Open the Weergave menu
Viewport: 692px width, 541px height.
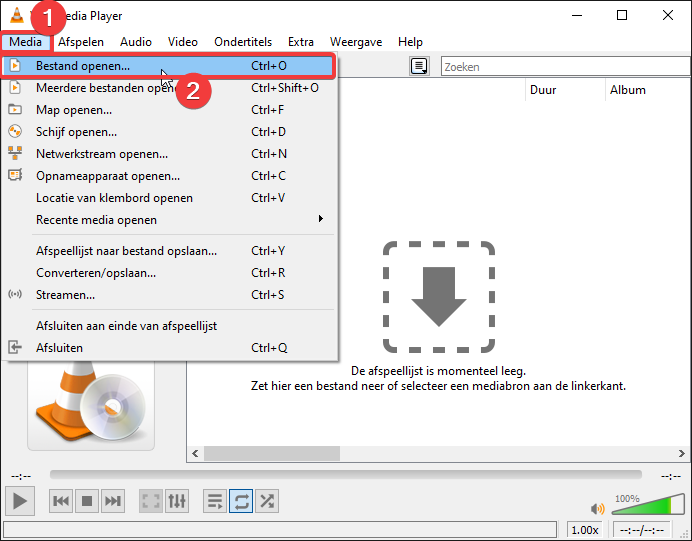(x=356, y=42)
